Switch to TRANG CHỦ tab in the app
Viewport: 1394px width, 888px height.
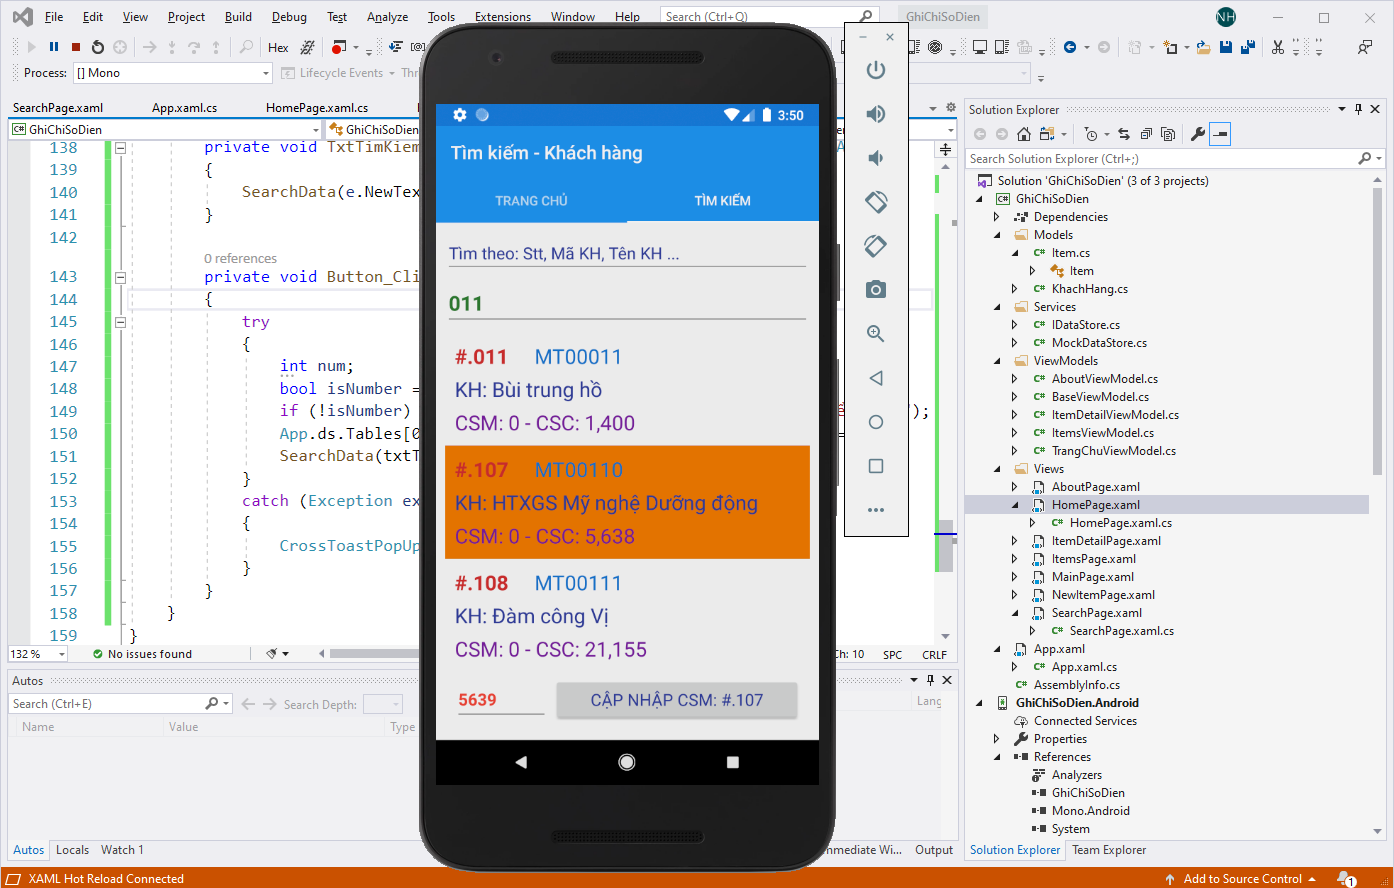[531, 201]
